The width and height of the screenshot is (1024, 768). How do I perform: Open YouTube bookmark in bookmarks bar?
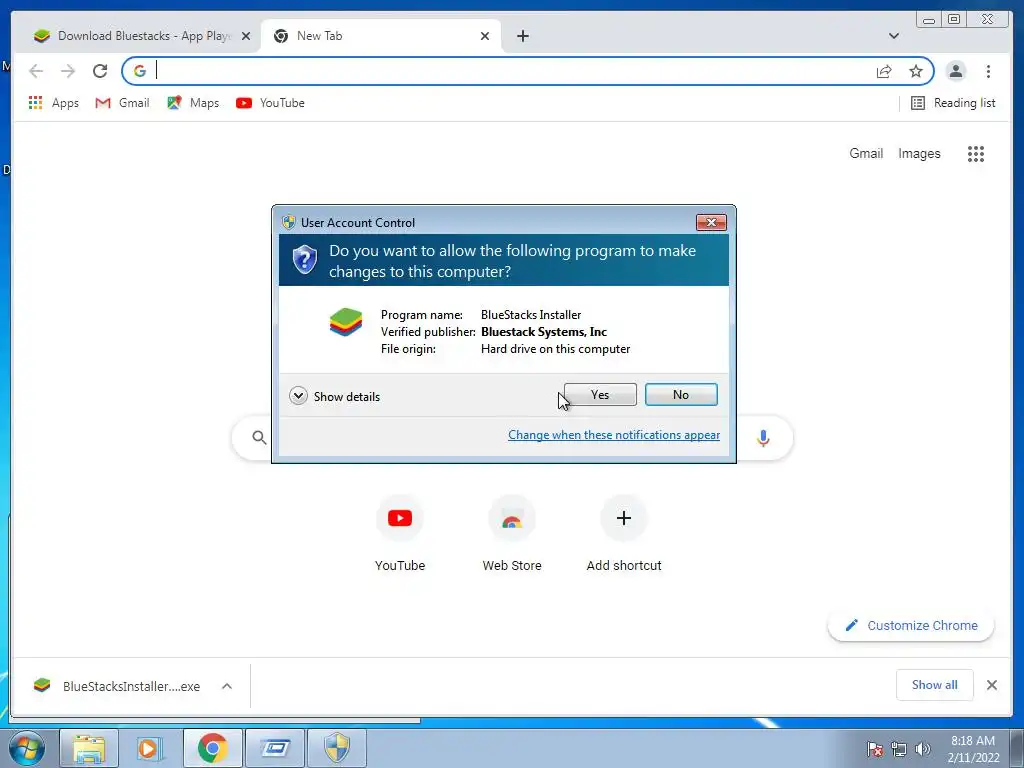click(x=270, y=103)
